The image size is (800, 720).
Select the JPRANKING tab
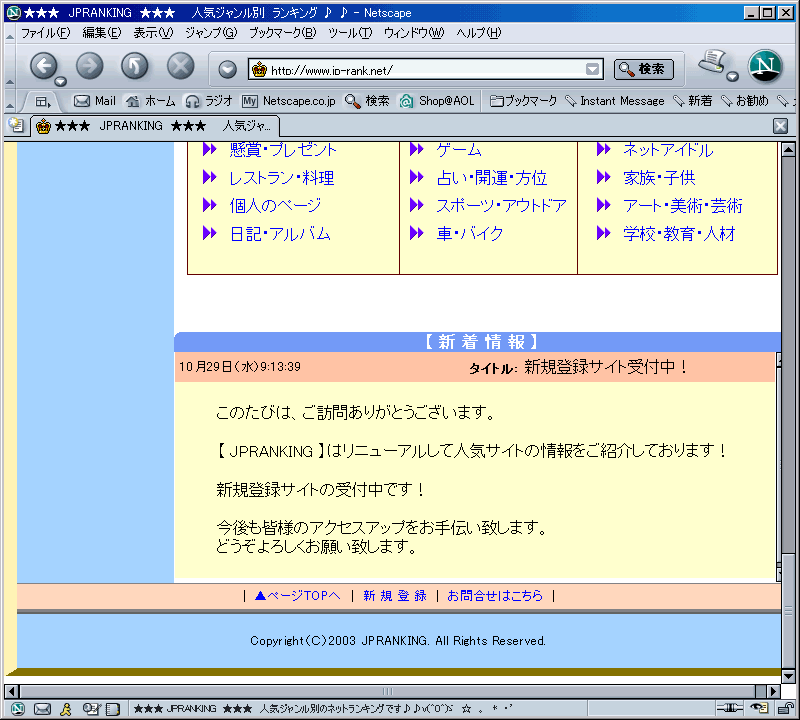(x=155, y=126)
